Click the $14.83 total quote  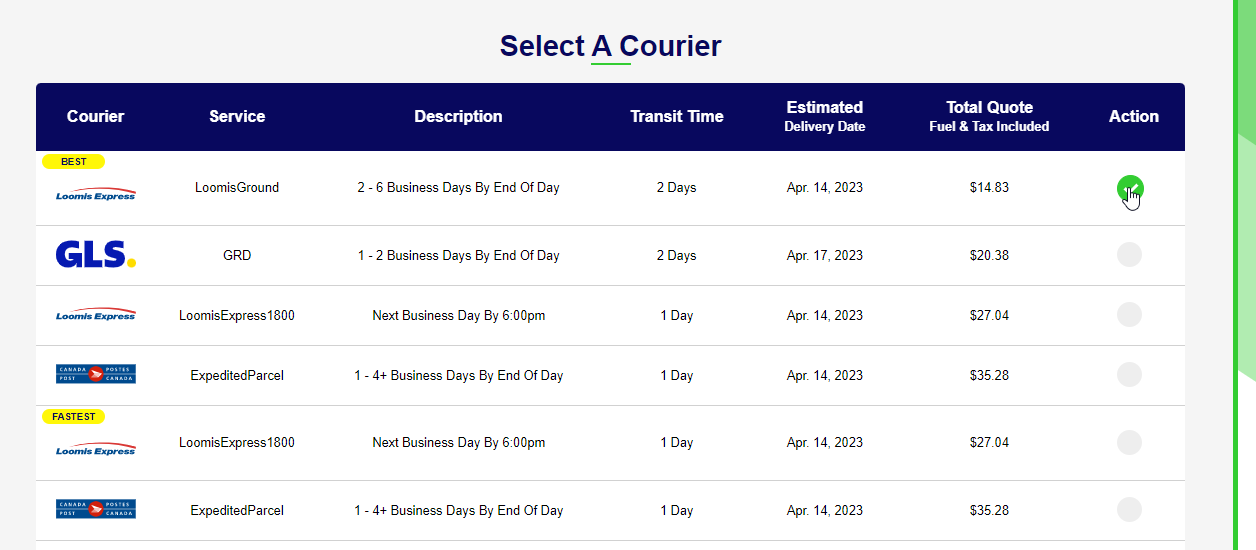989,187
